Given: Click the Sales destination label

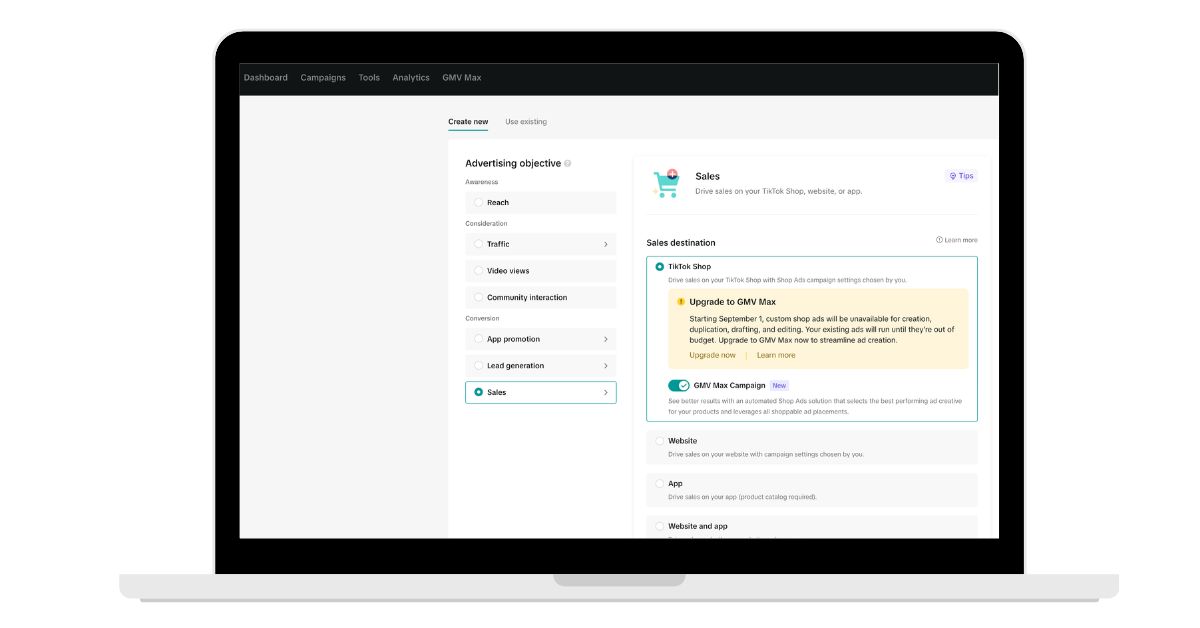Looking at the screenshot, I should point(681,243).
